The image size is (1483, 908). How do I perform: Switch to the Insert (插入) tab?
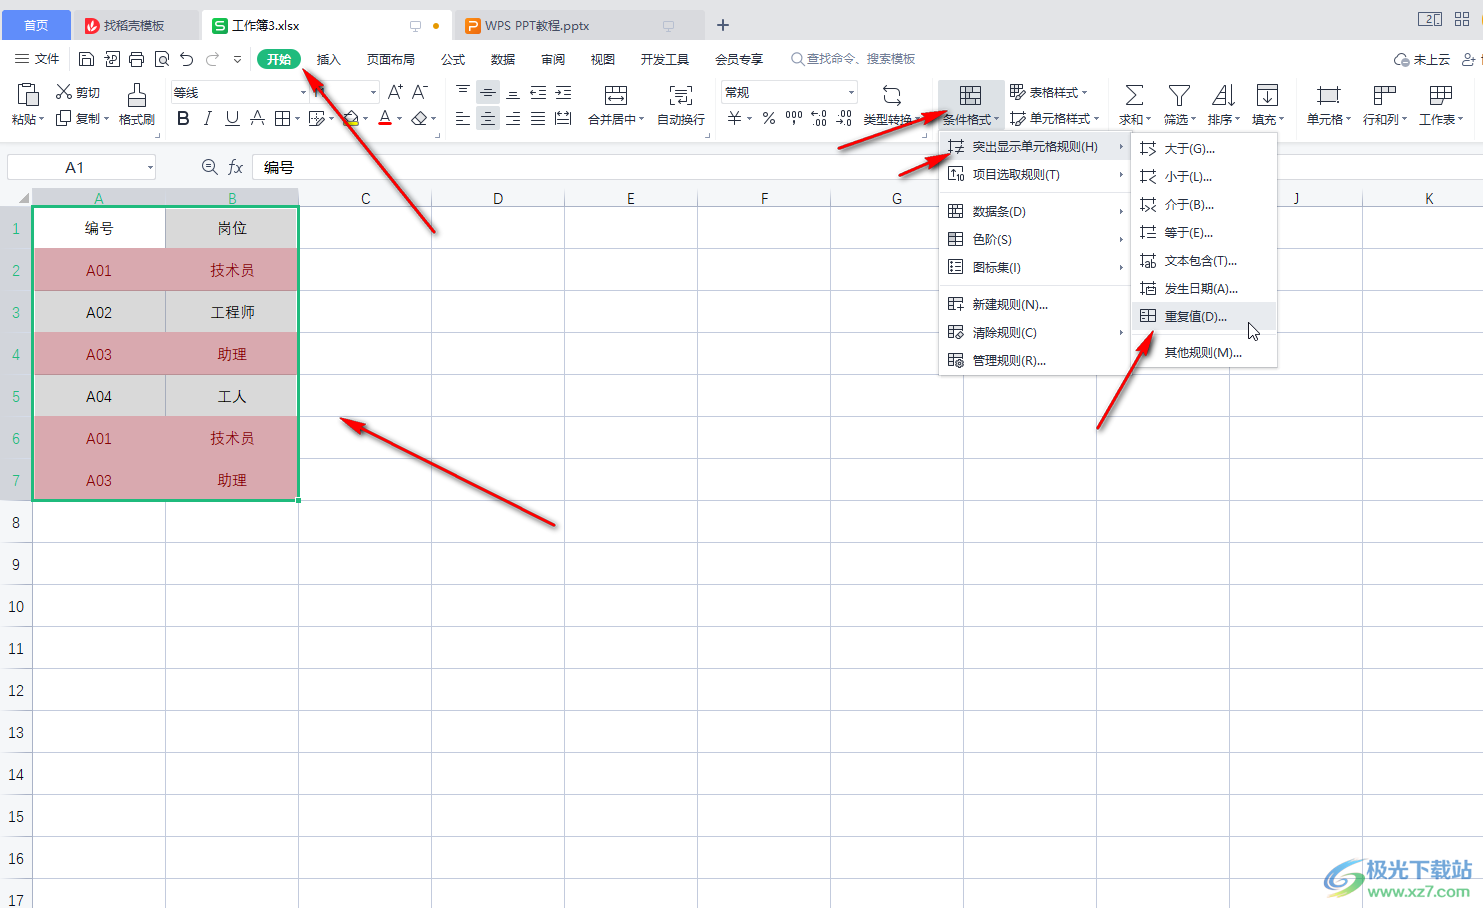(x=329, y=59)
